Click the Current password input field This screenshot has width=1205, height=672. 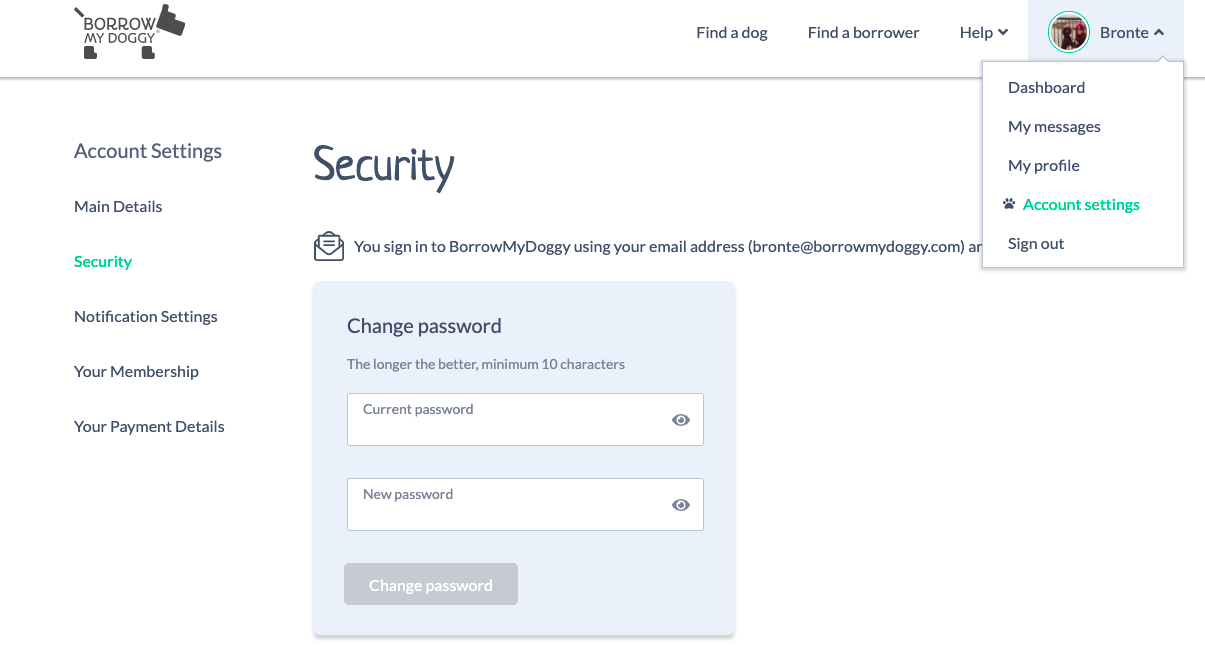coord(525,419)
